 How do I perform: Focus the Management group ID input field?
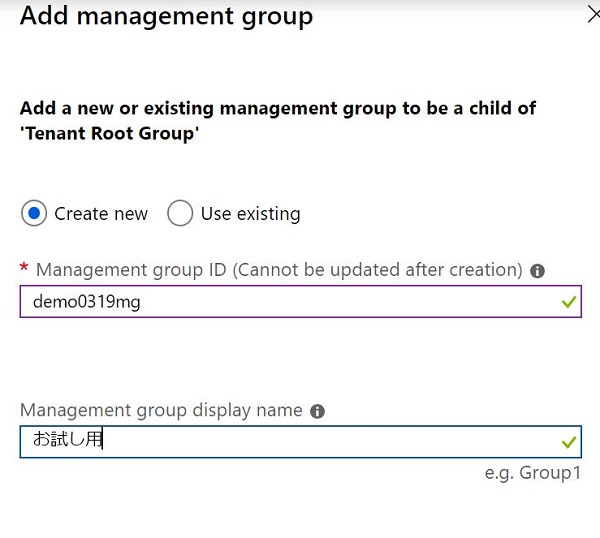point(301,302)
